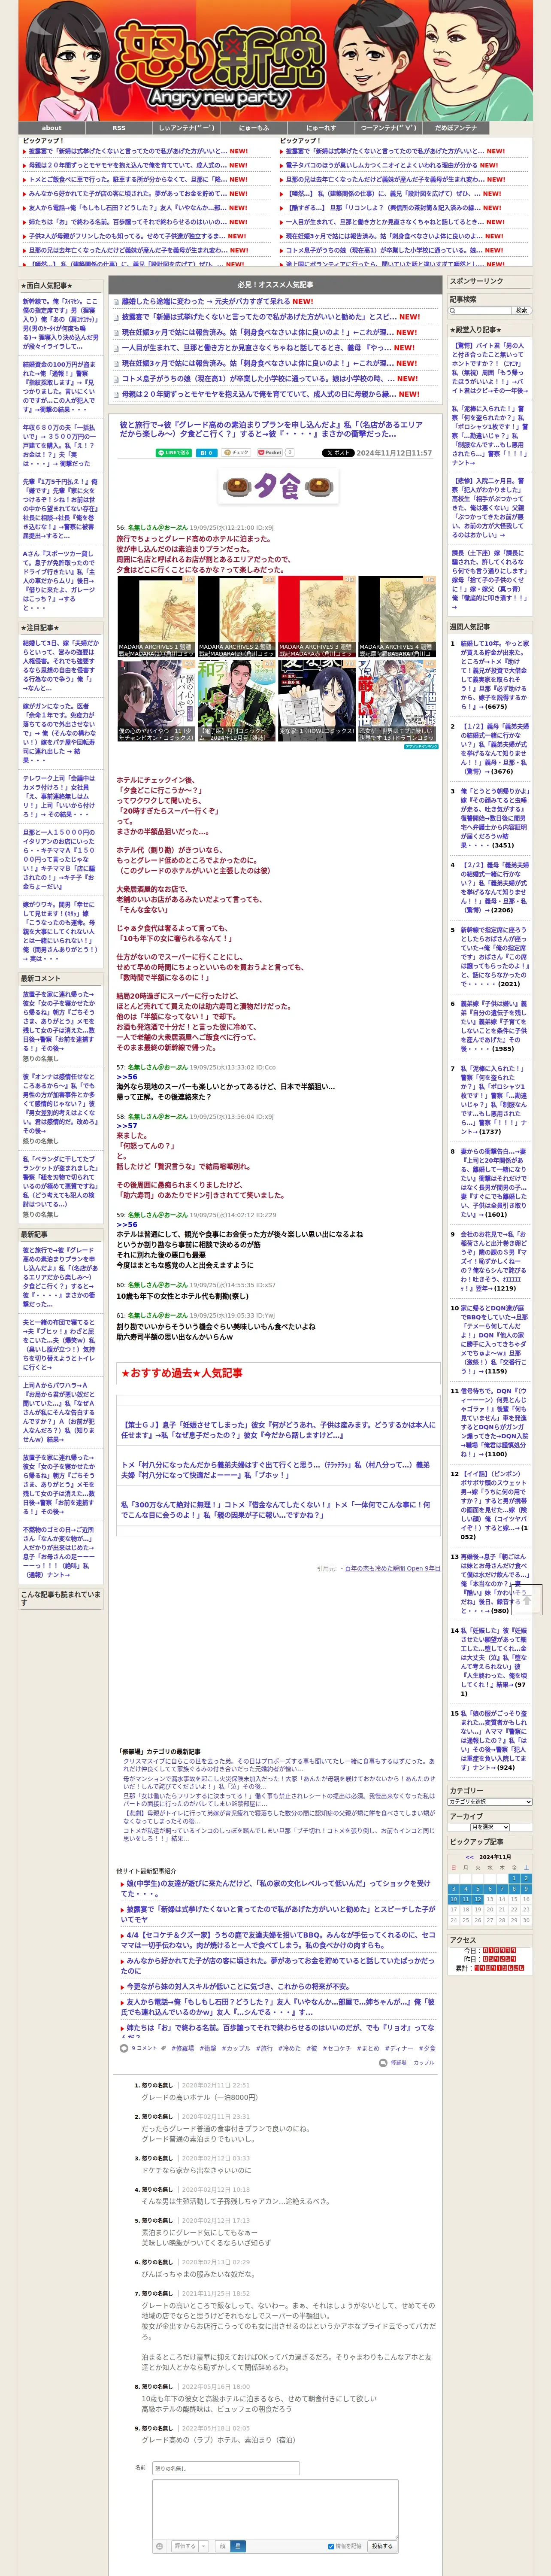Open the RSS tab in navigation
This screenshot has height=2576, width=551.
pyautogui.click(x=119, y=128)
